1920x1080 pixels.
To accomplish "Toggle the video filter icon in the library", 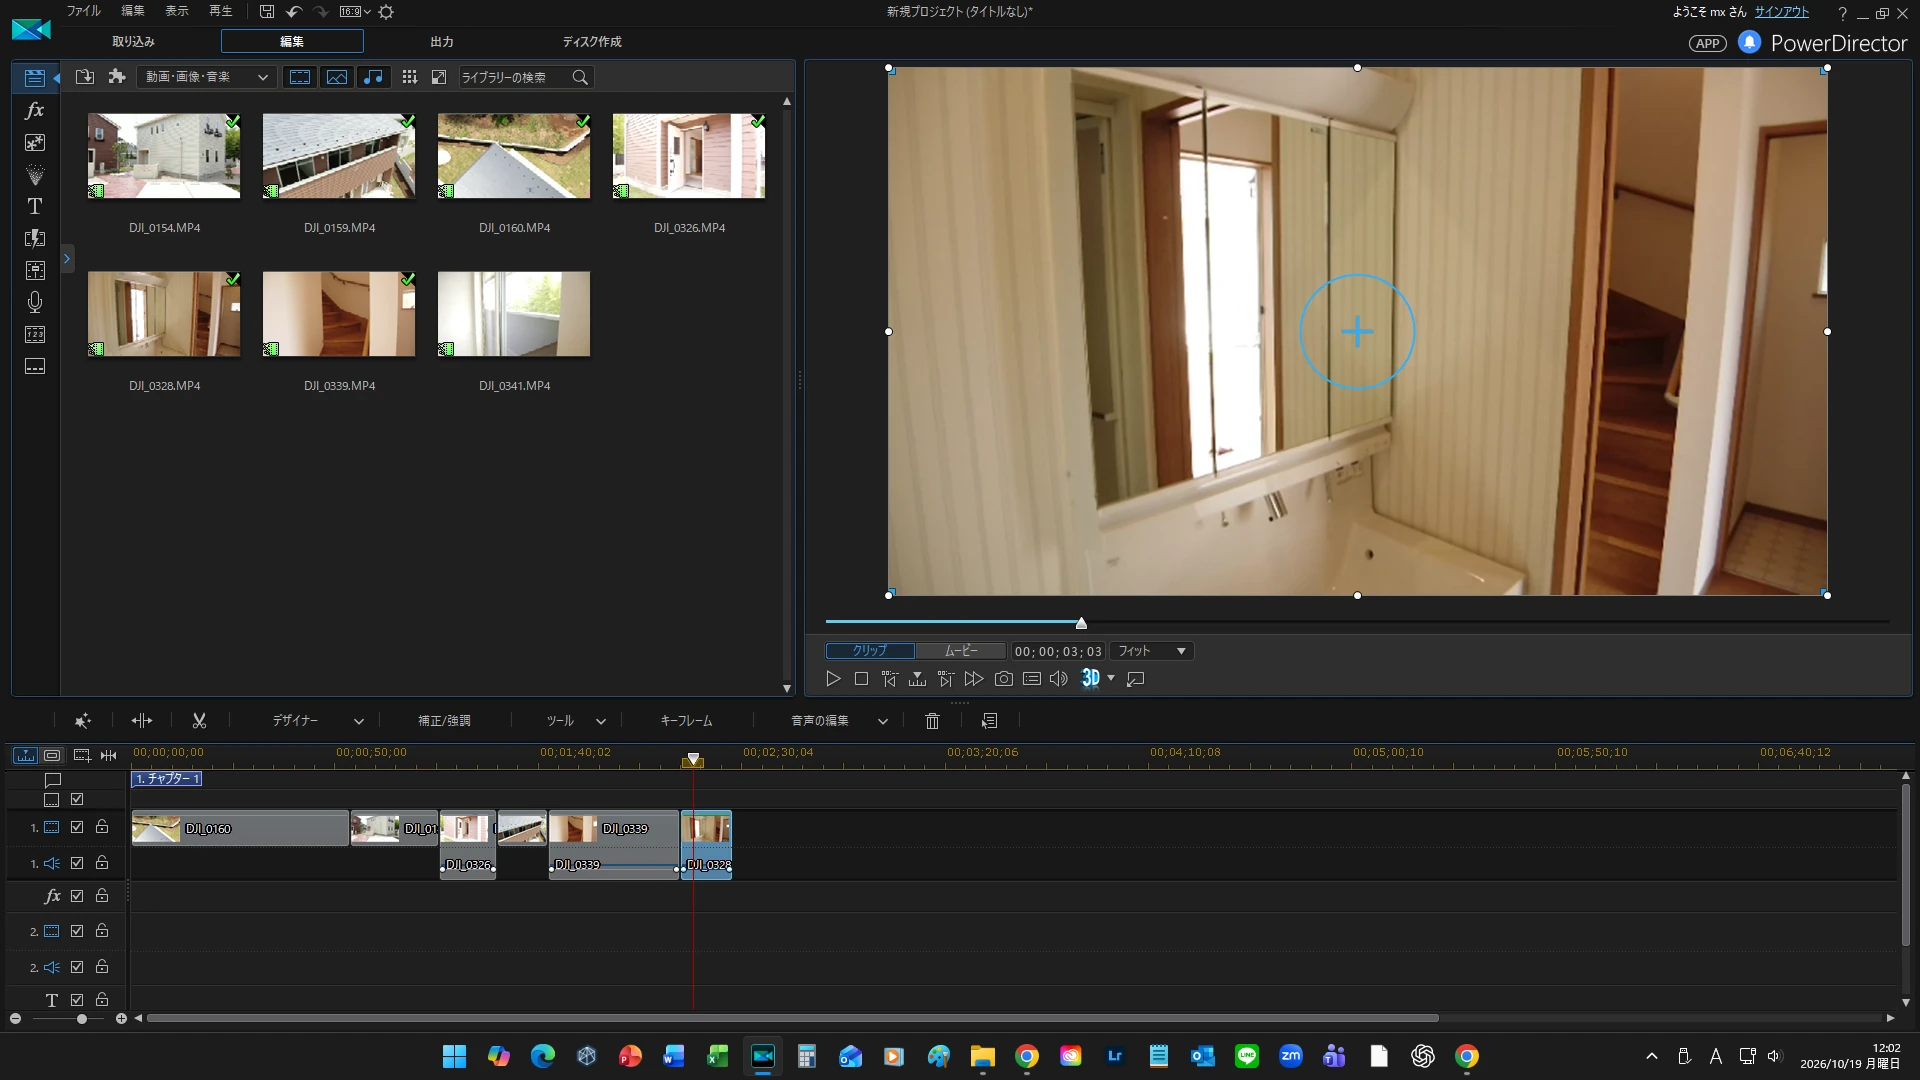I will tap(300, 77).
